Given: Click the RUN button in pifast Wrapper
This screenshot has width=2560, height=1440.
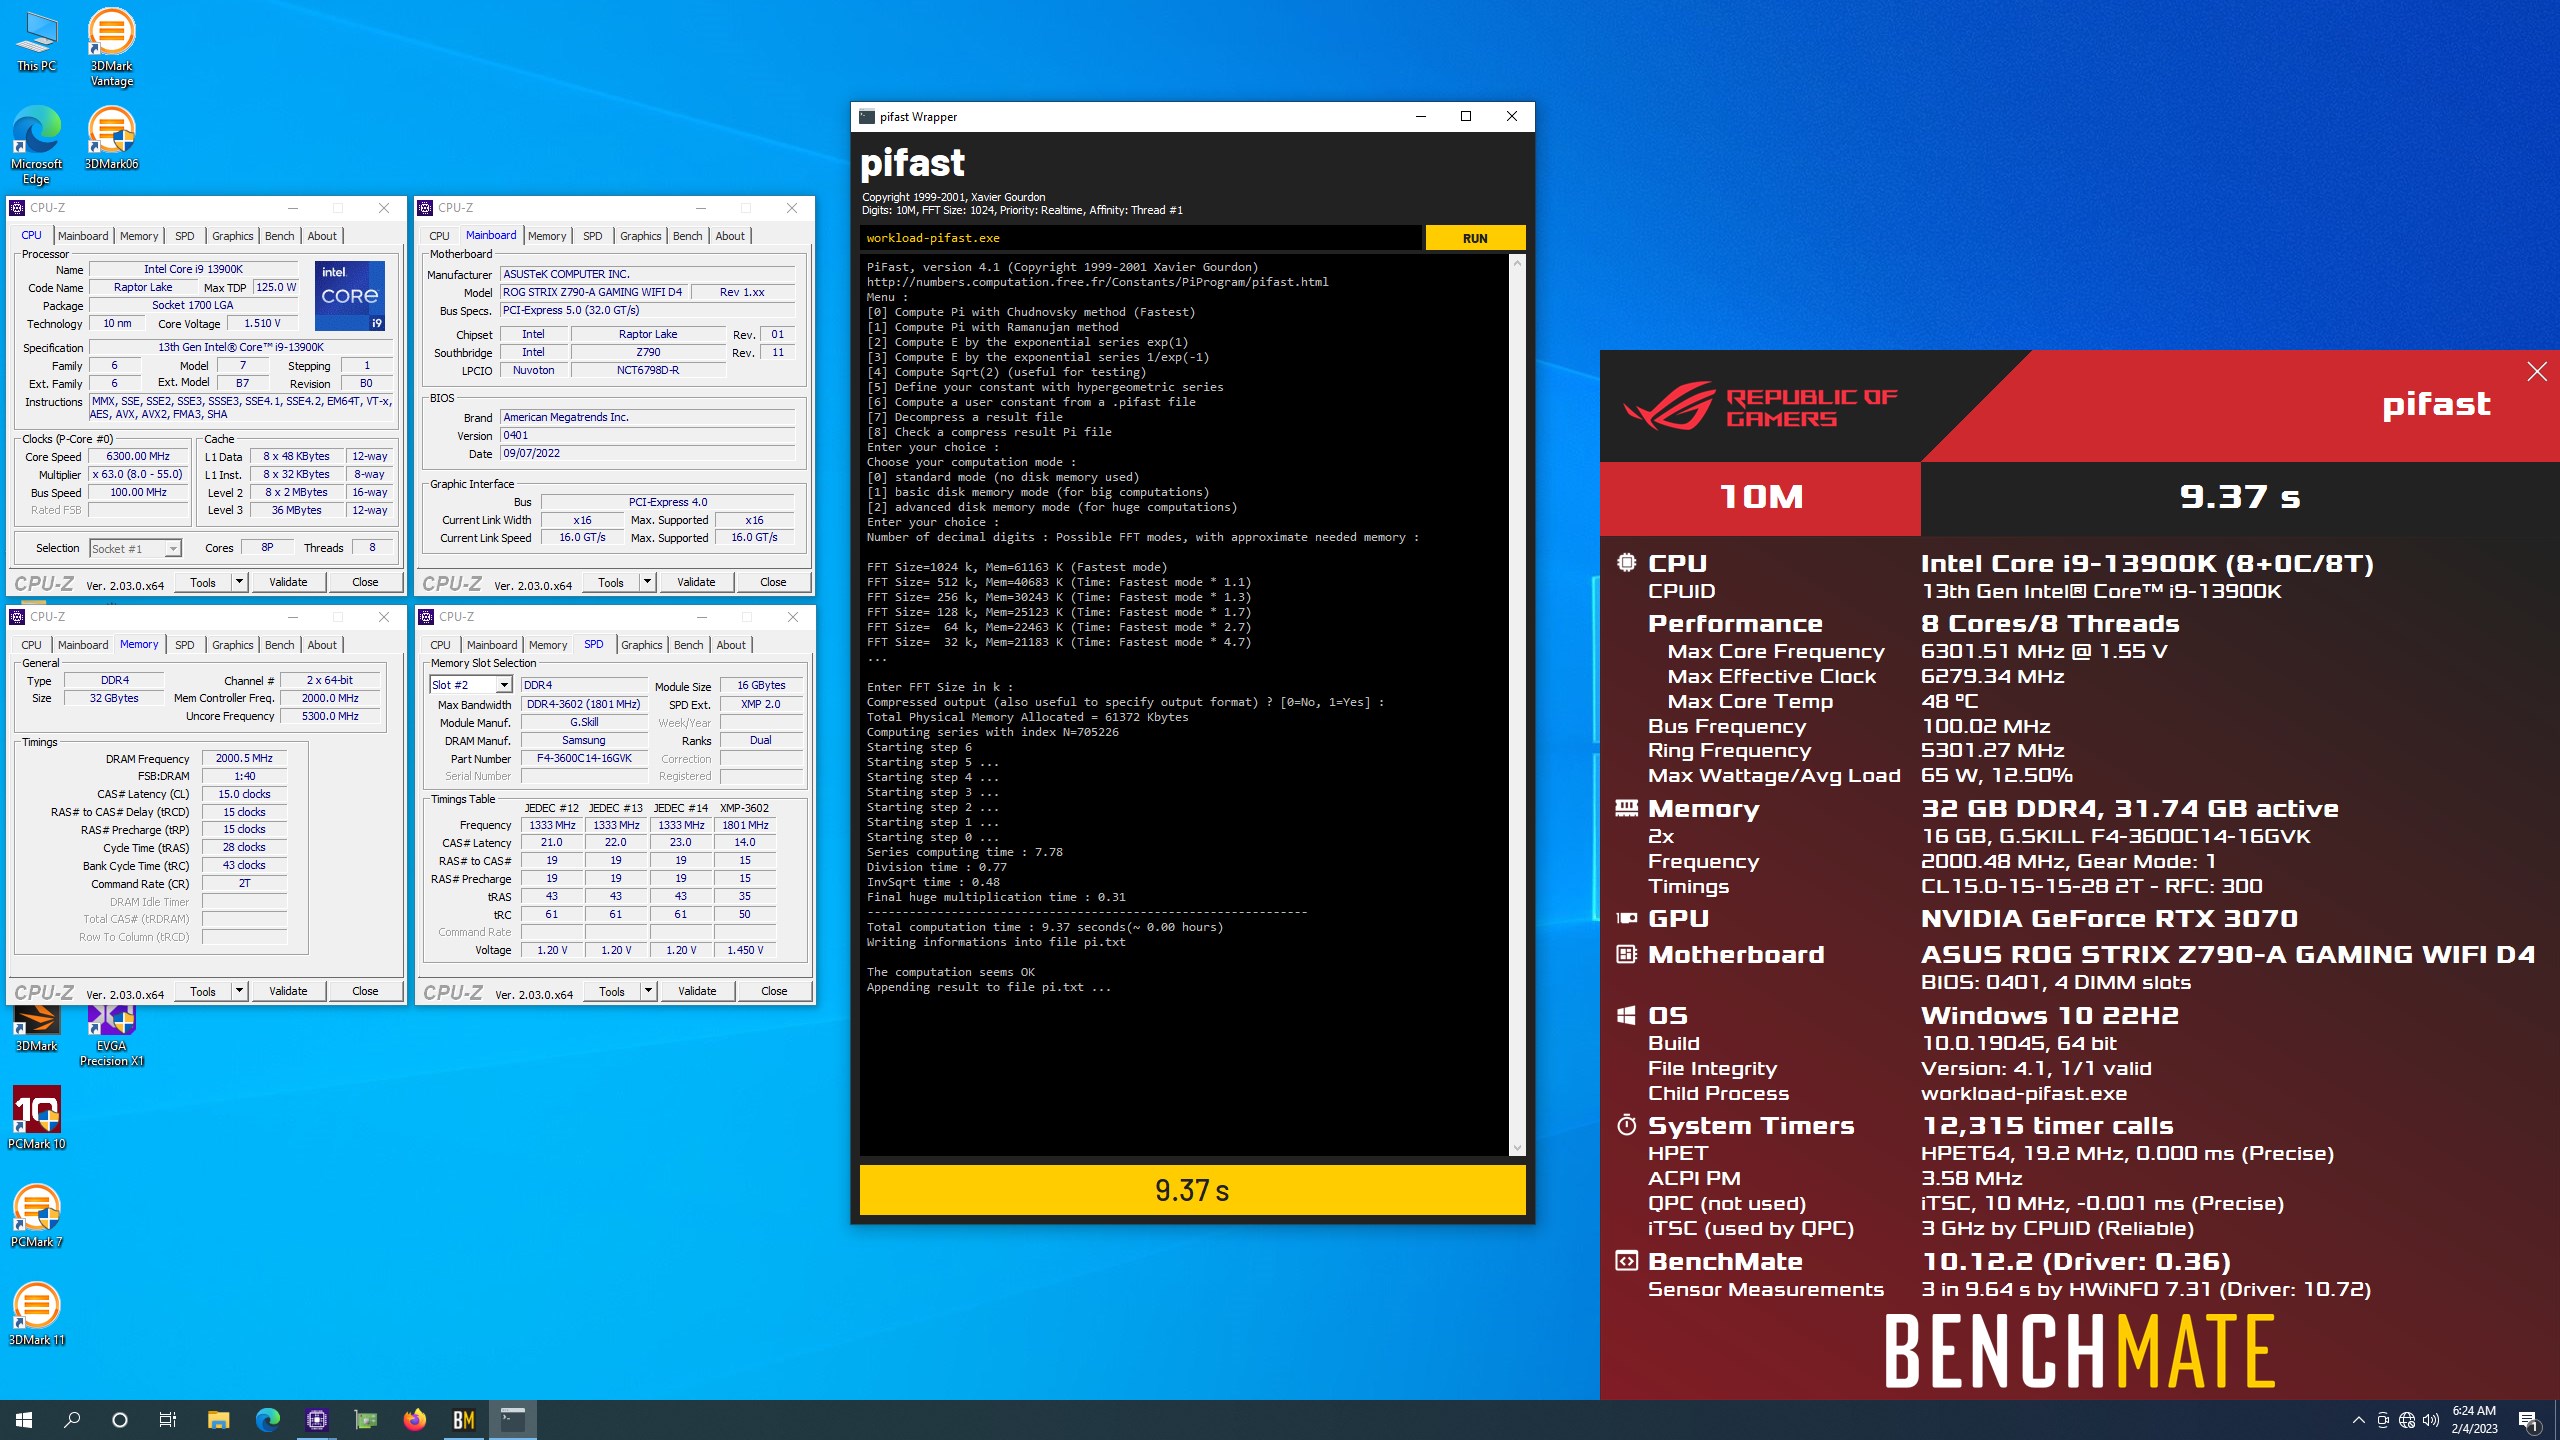Looking at the screenshot, I should [1475, 238].
